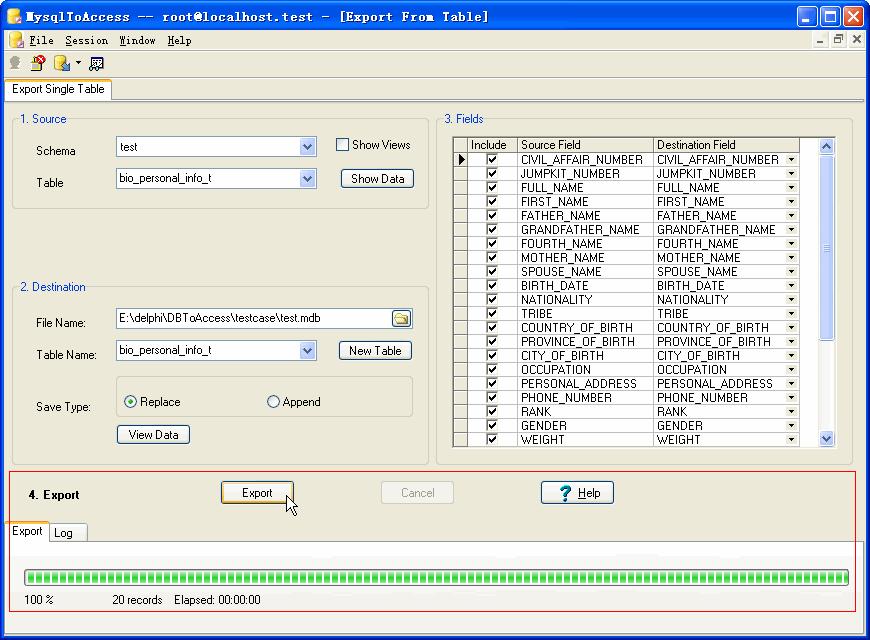Open the File menu
The height and width of the screenshot is (640, 870).
coord(41,41)
